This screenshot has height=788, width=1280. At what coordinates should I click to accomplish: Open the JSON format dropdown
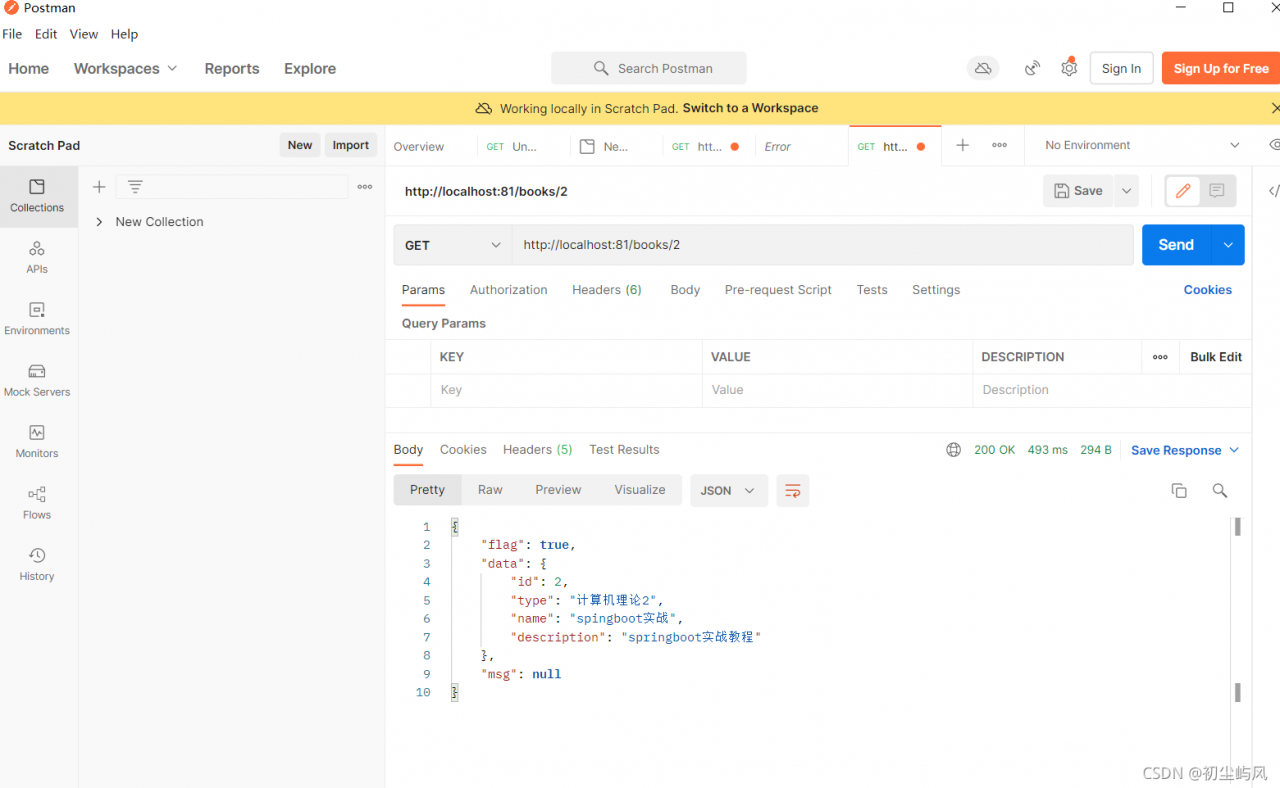click(728, 490)
